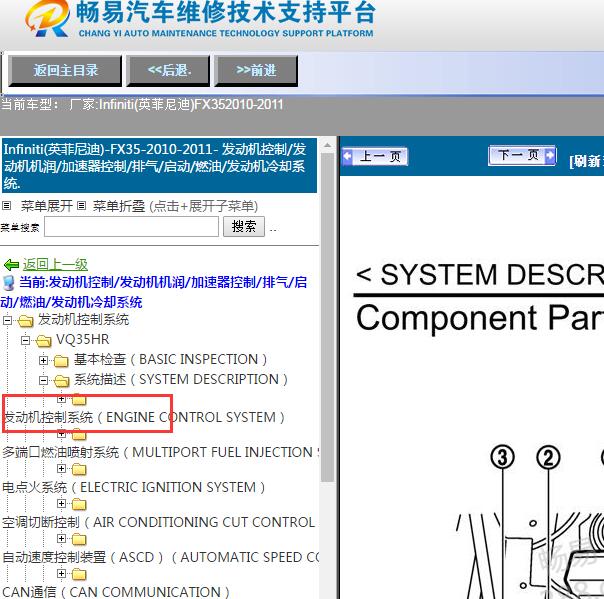The width and height of the screenshot is (604, 599).
Task: Click the 当前车型 Infiniti FX35 text
Action: coord(142,104)
